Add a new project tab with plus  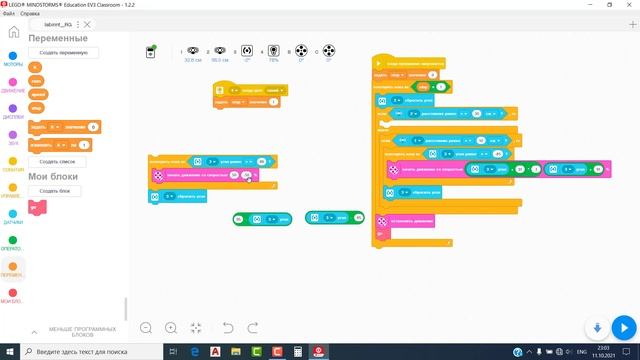pos(632,24)
